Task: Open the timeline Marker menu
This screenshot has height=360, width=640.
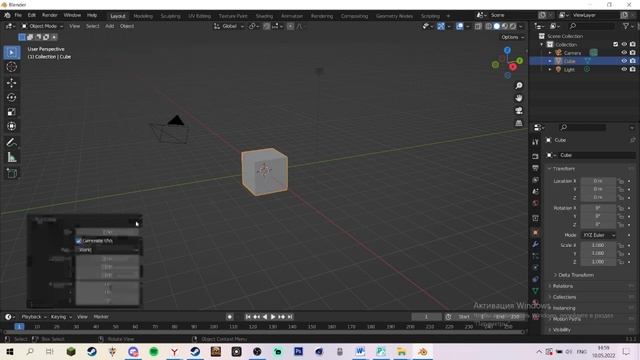Action: [x=101, y=317]
